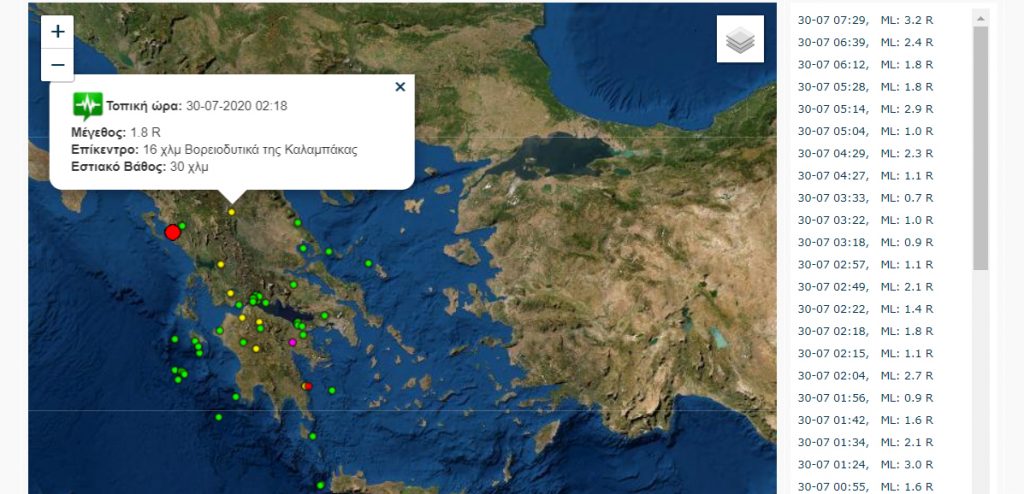Open the 30-07 06:39 ML 2.4 R event
The height and width of the screenshot is (494, 1024).
tap(865, 42)
